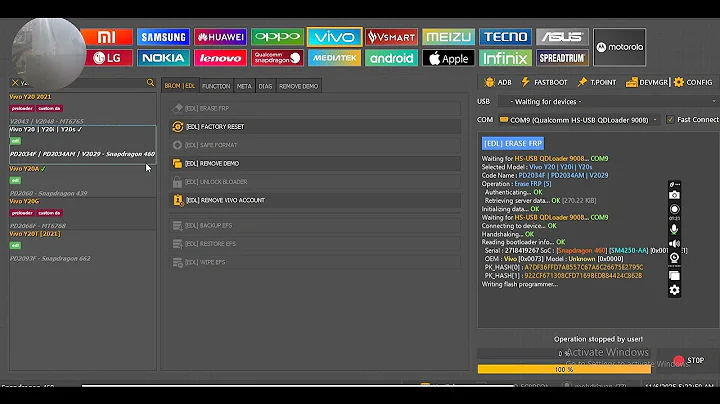Select the Oppo brand logo
720x404 pixels.
click(277, 37)
